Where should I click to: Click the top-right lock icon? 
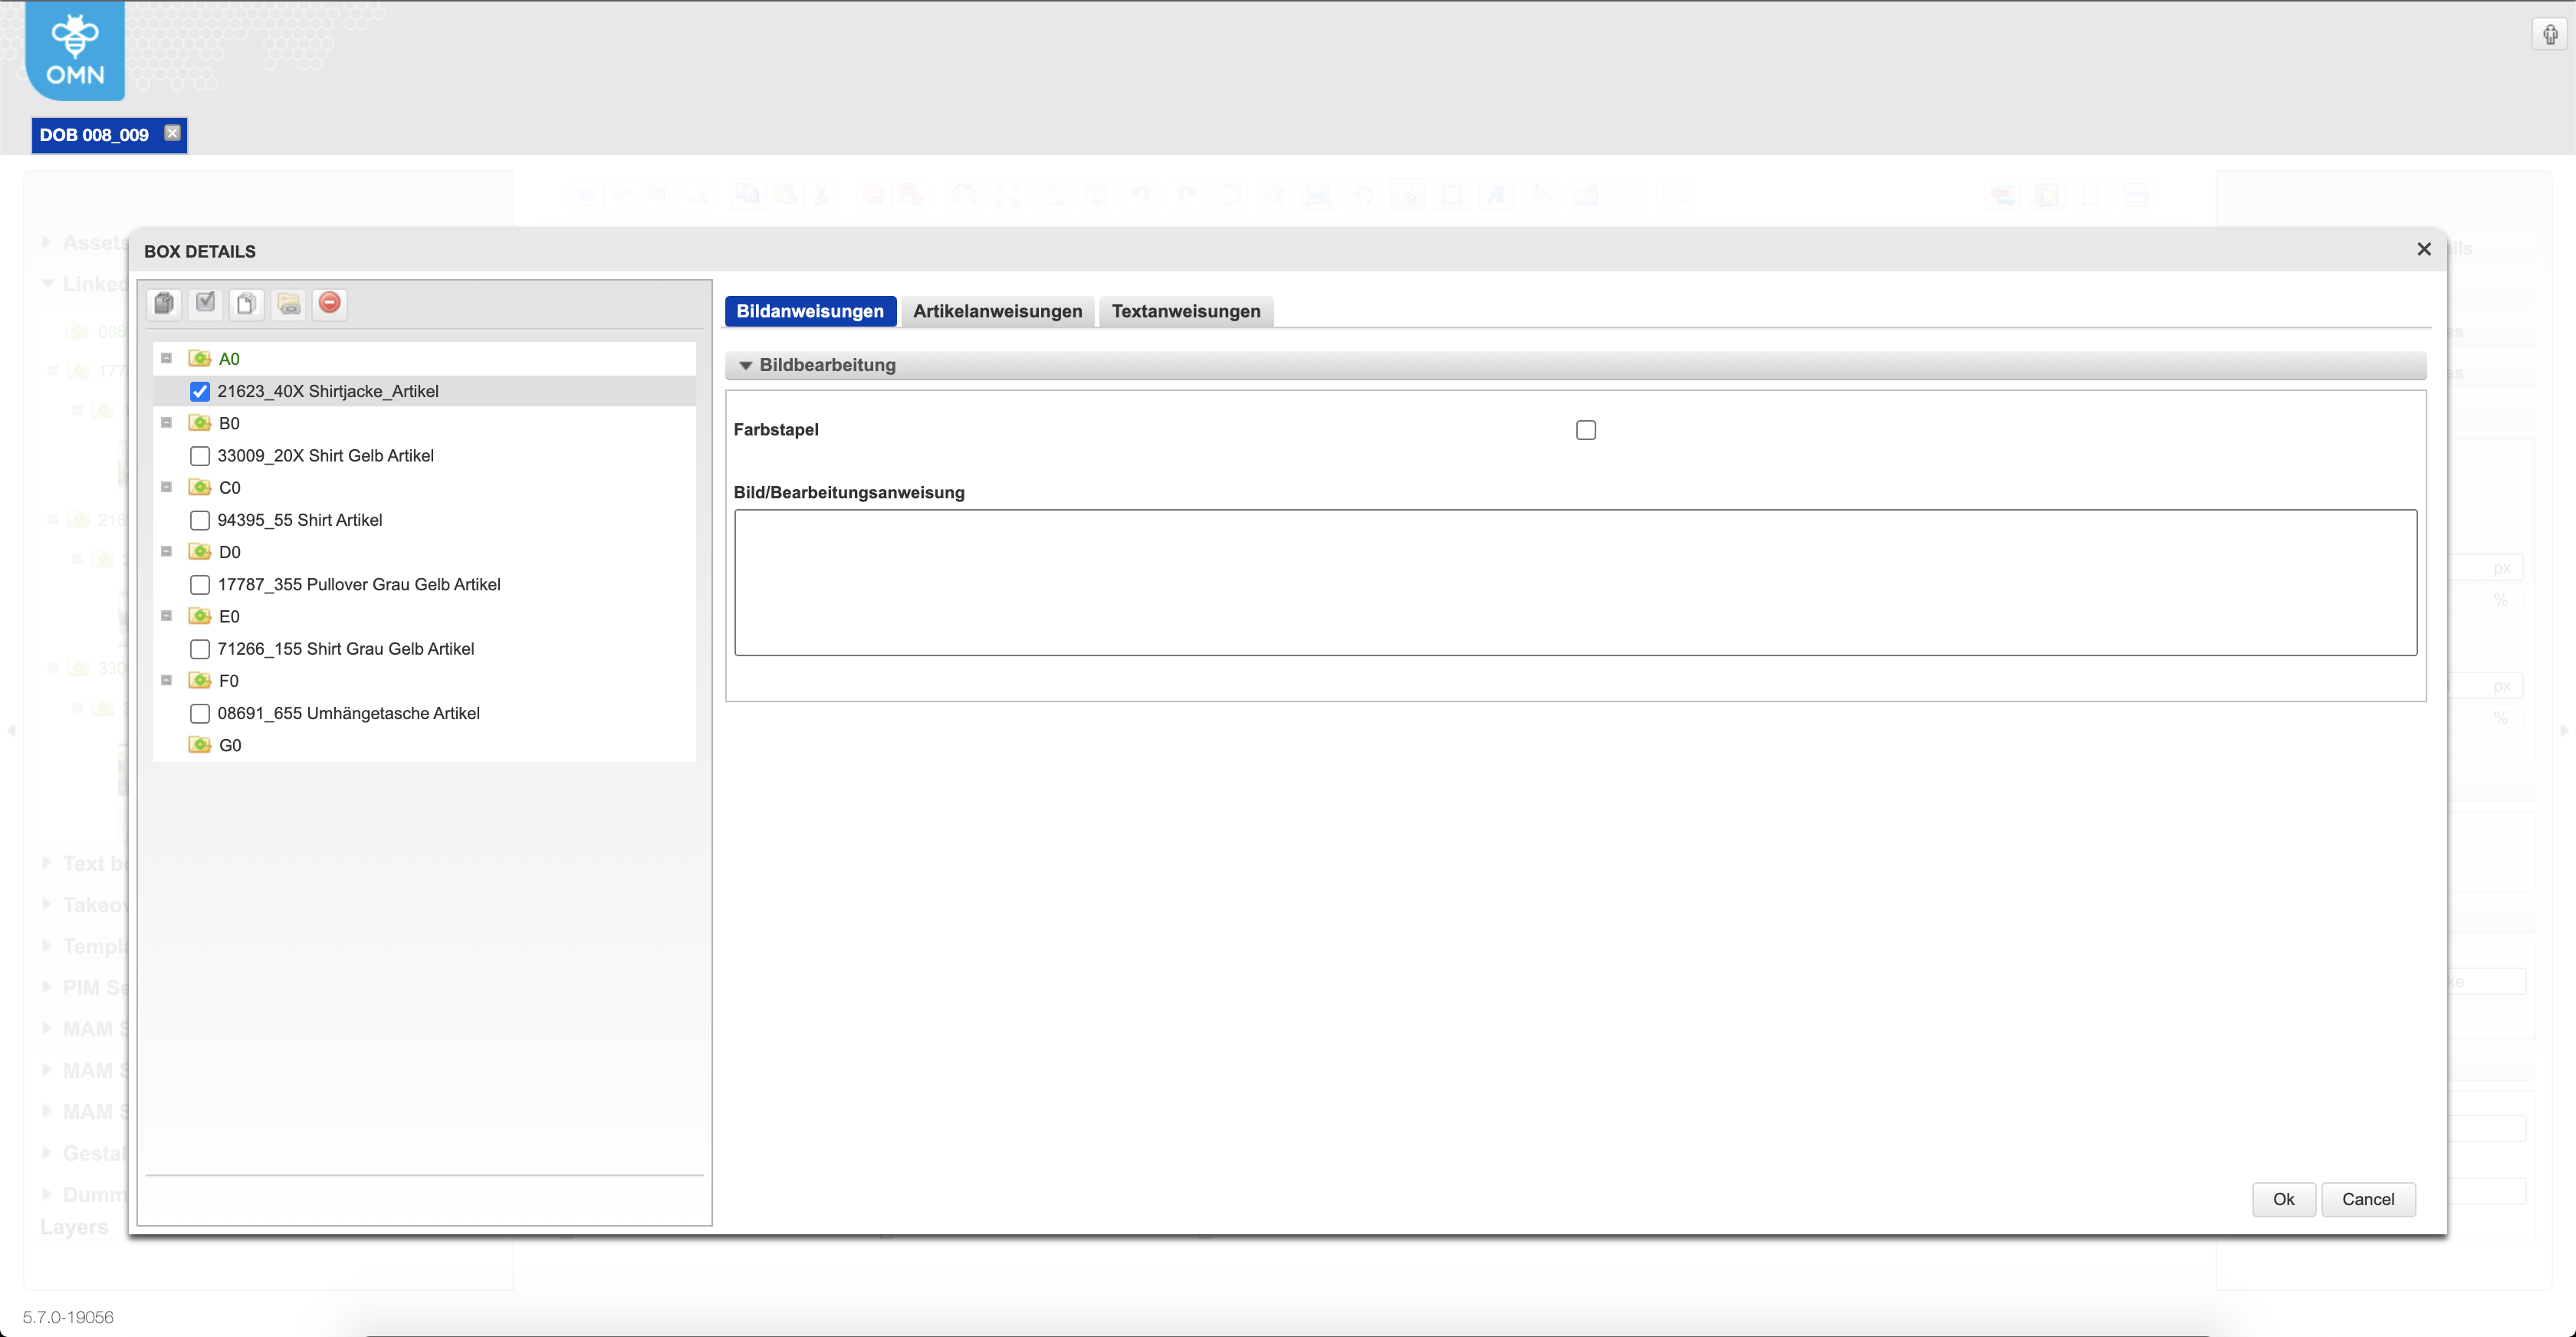pos(2550,35)
